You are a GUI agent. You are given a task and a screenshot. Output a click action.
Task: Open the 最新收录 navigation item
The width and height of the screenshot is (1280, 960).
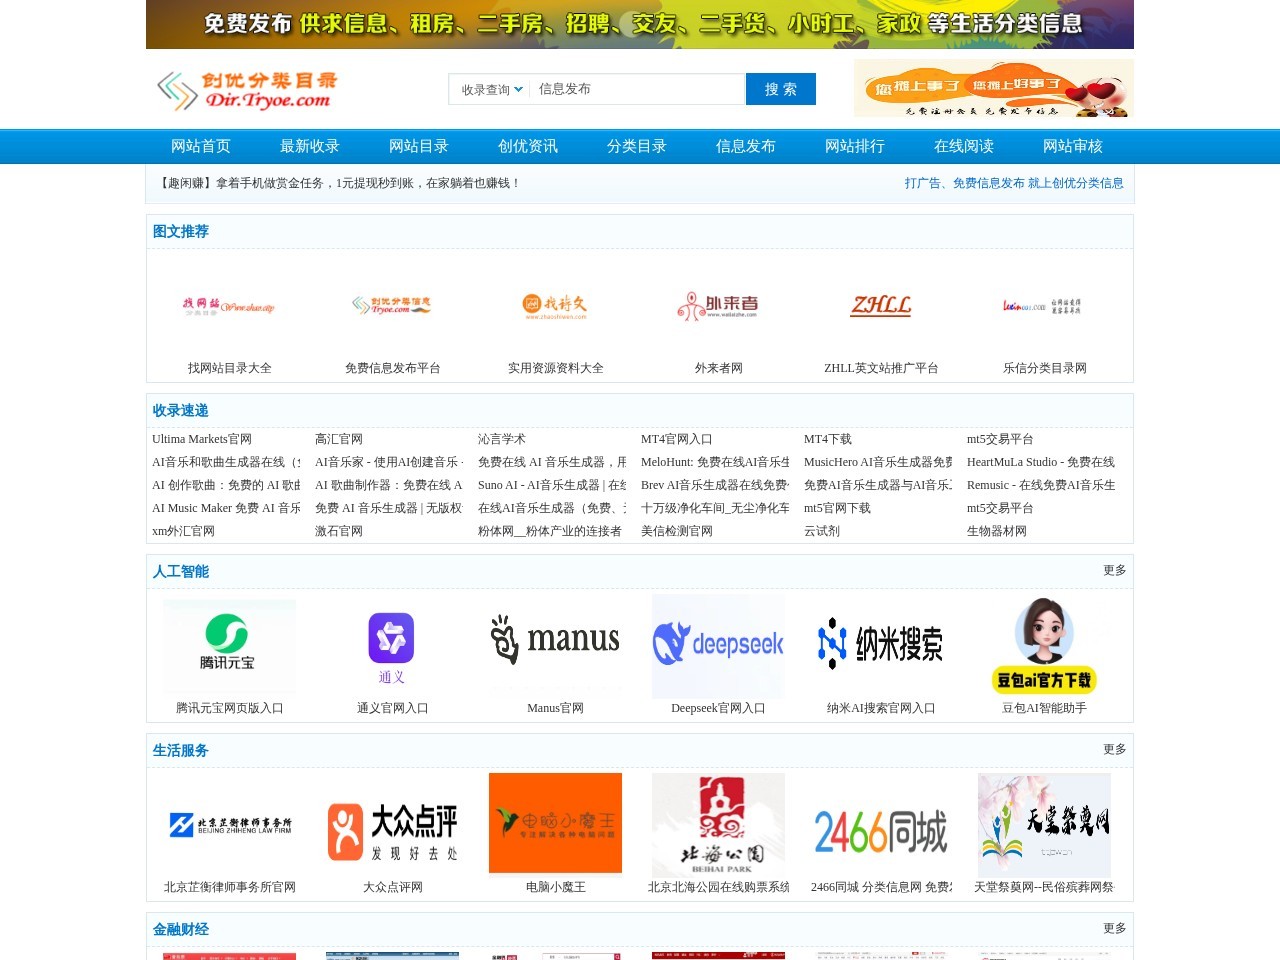tap(310, 146)
